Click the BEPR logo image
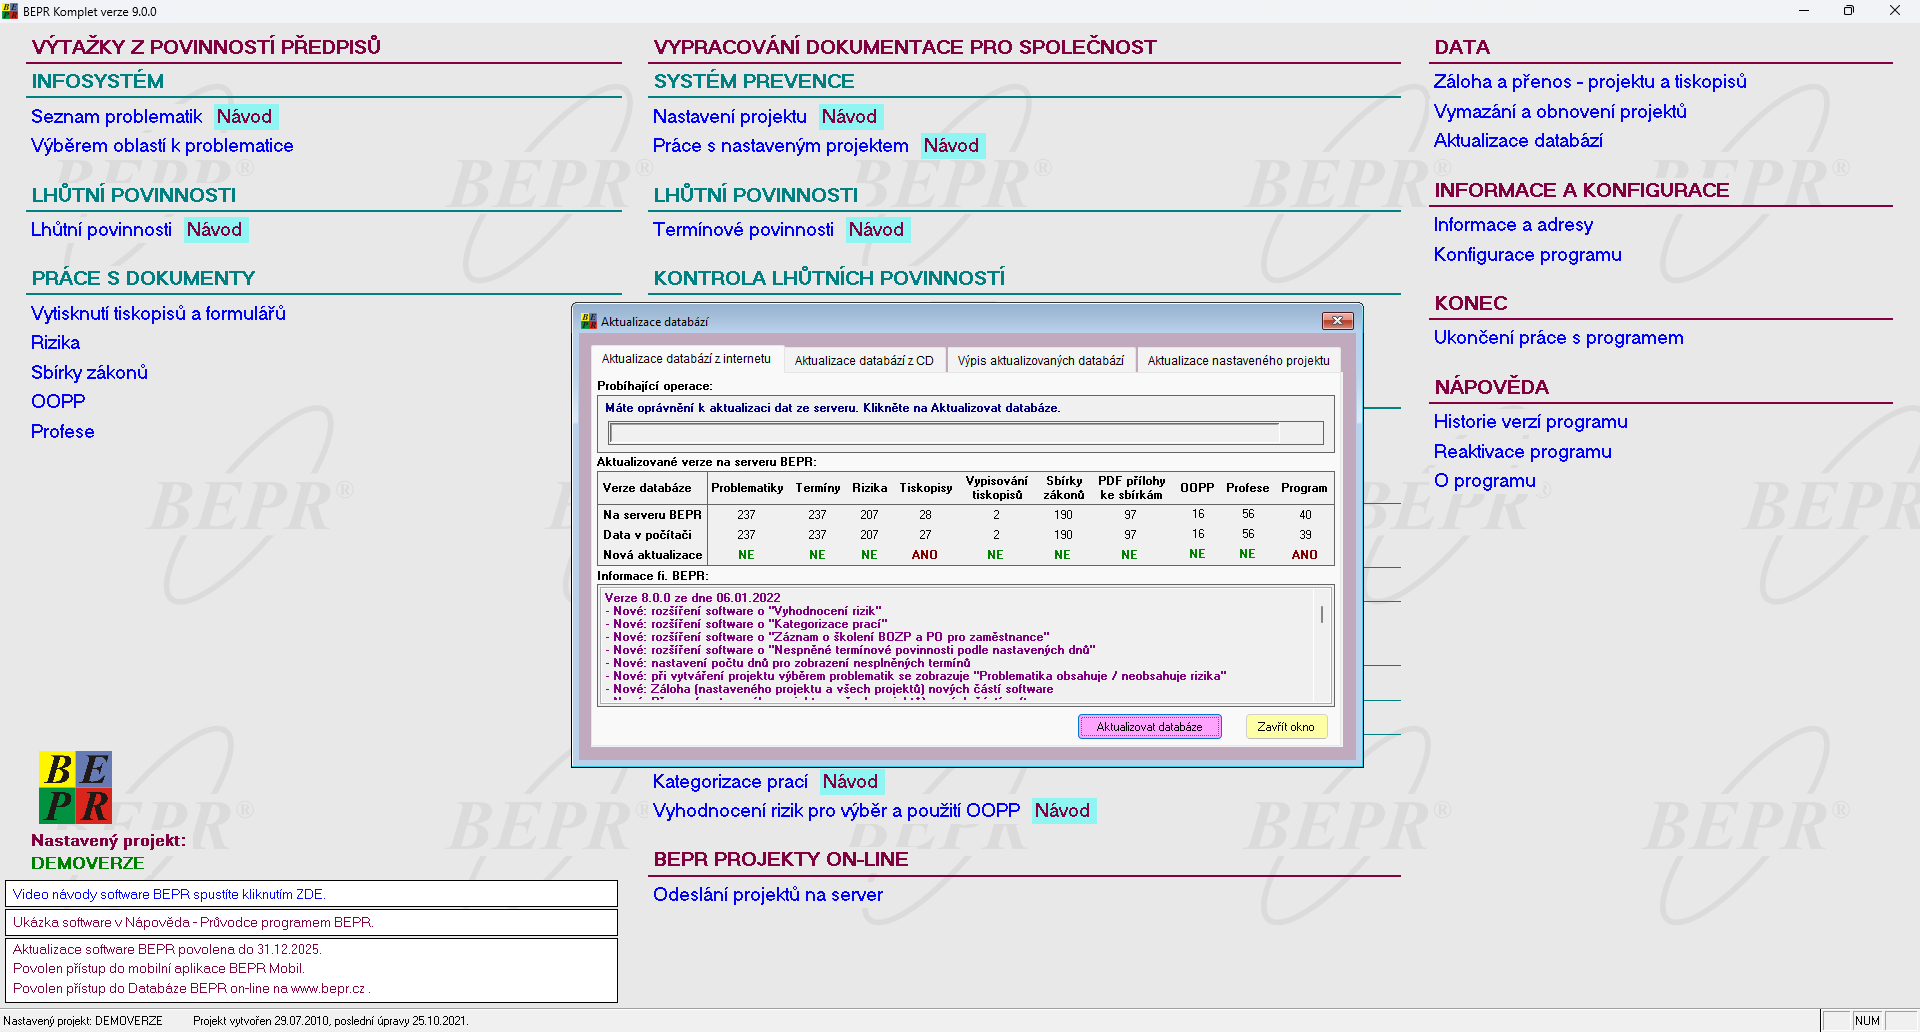 pos(75,787)
